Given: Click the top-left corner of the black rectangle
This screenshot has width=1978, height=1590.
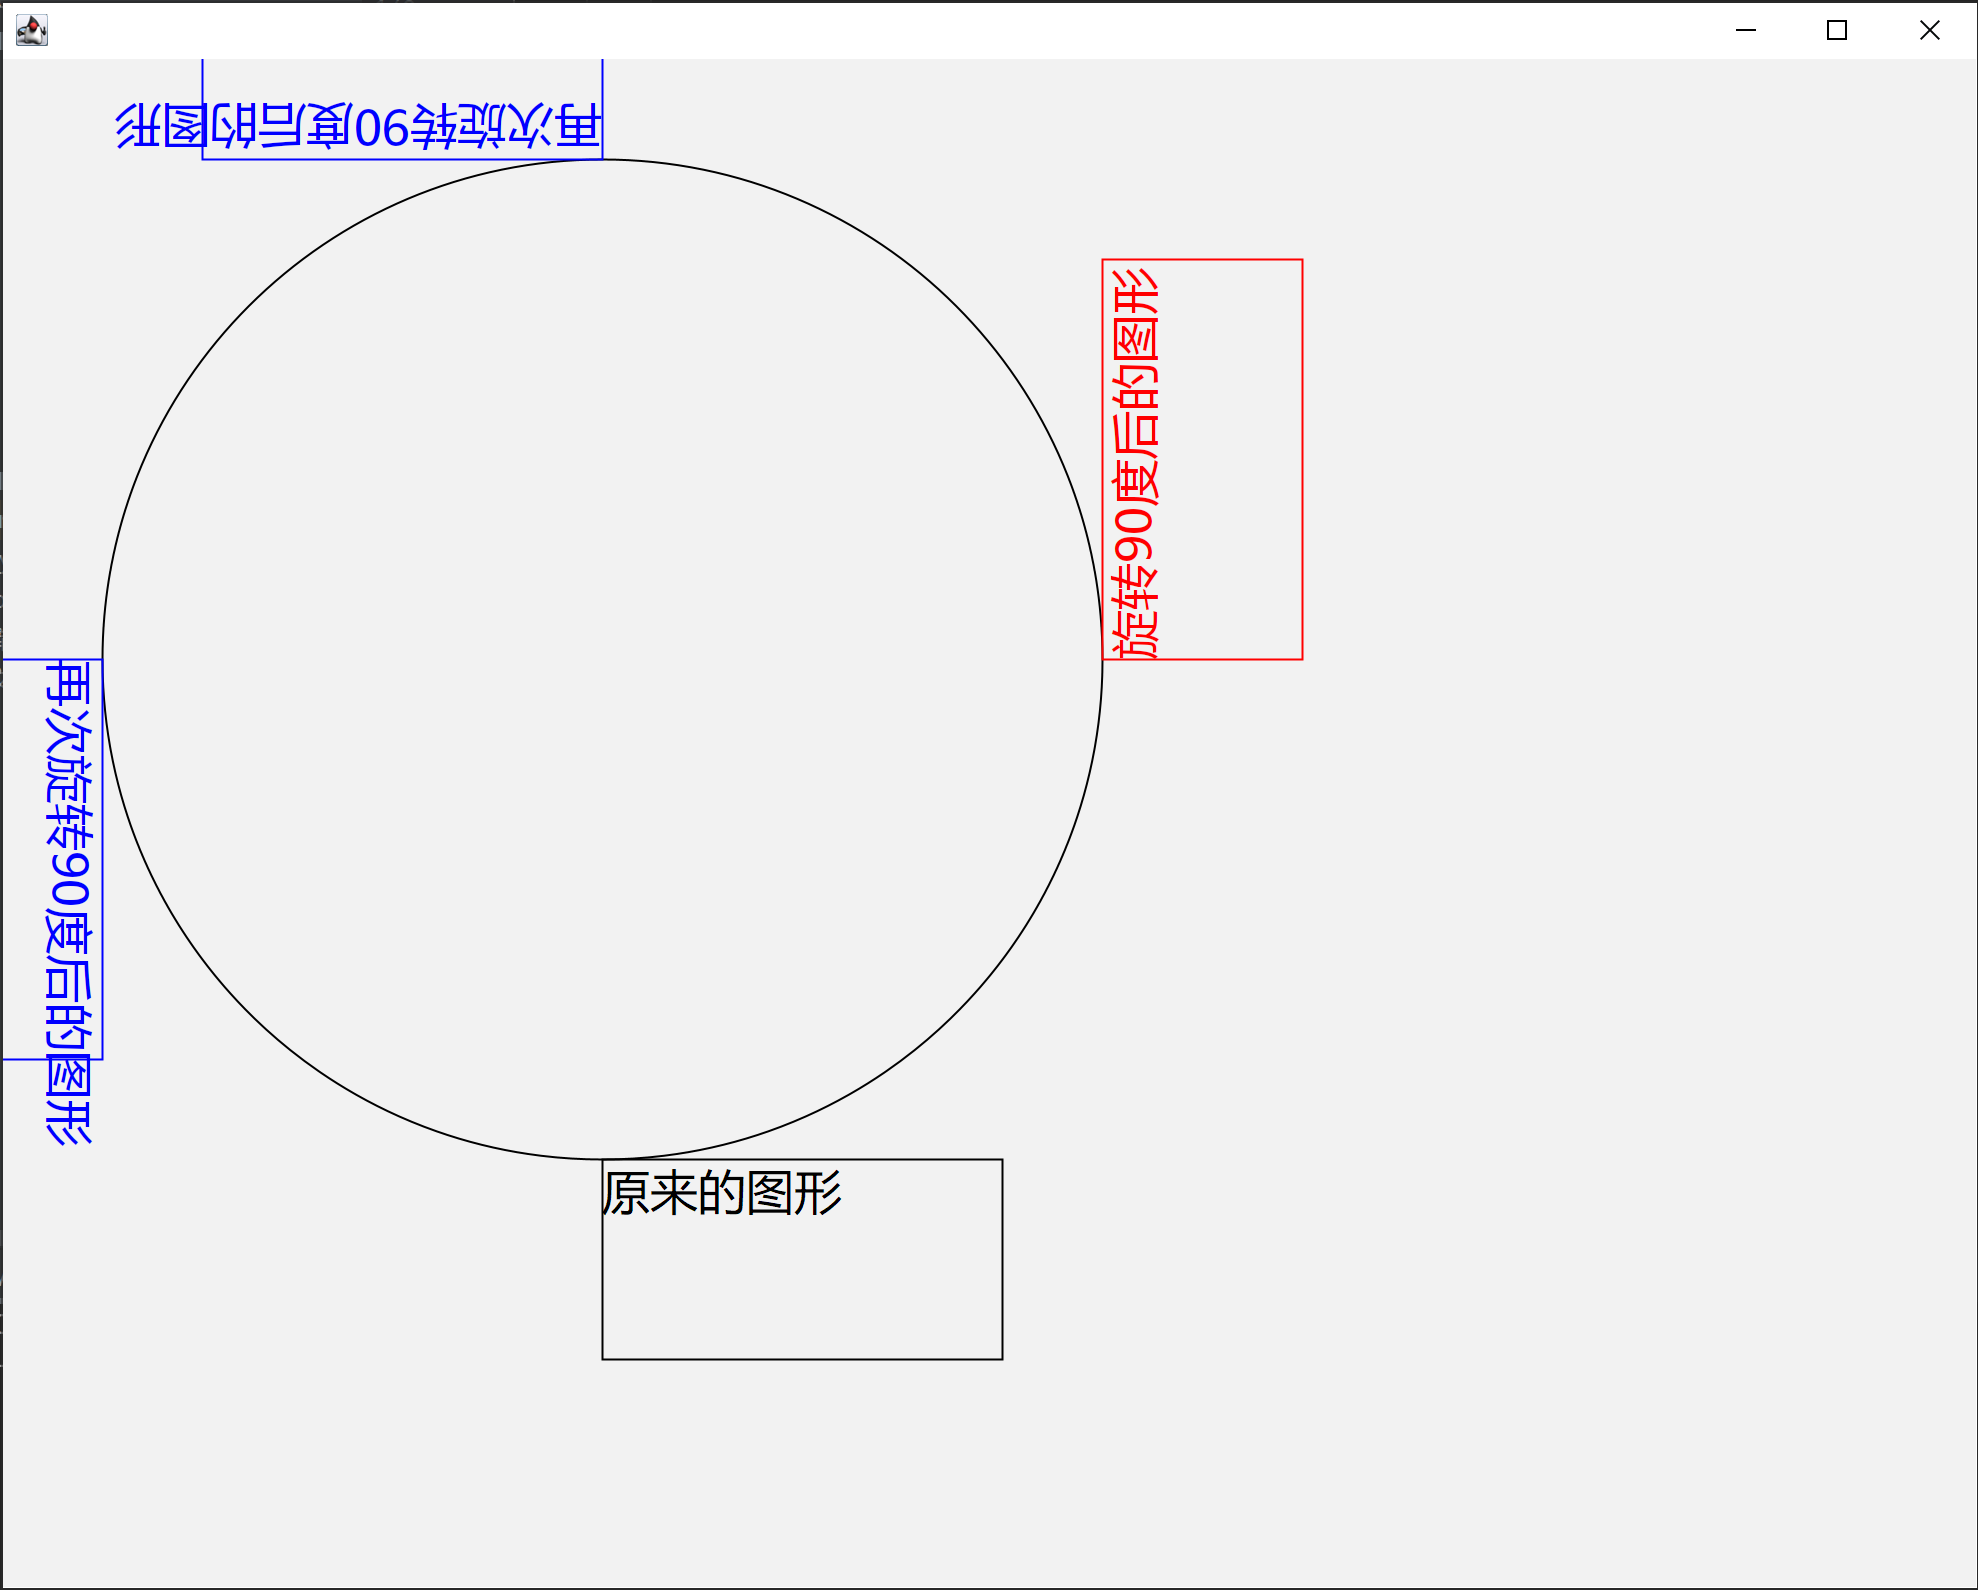Looking at the screenshot, I should click(x=602, y=1160).
